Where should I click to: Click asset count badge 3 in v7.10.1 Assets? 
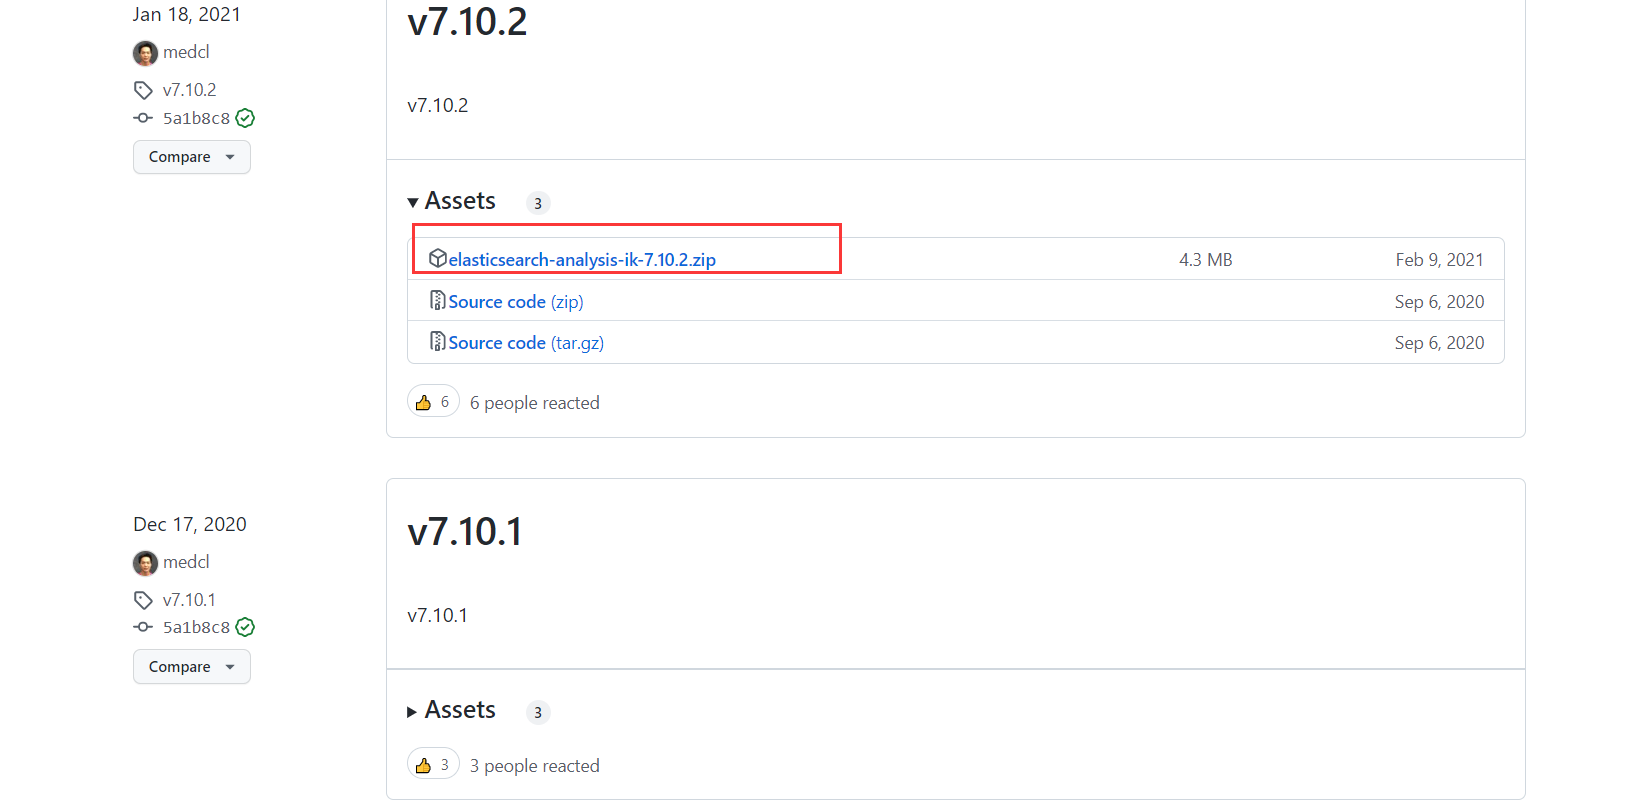(x=538, y=712)
